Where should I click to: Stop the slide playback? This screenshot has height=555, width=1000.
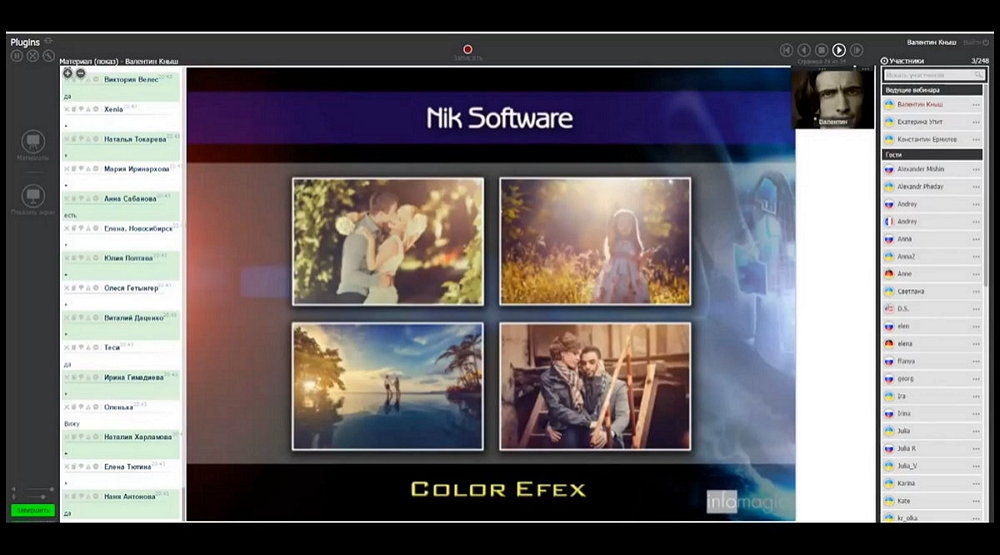821,50
